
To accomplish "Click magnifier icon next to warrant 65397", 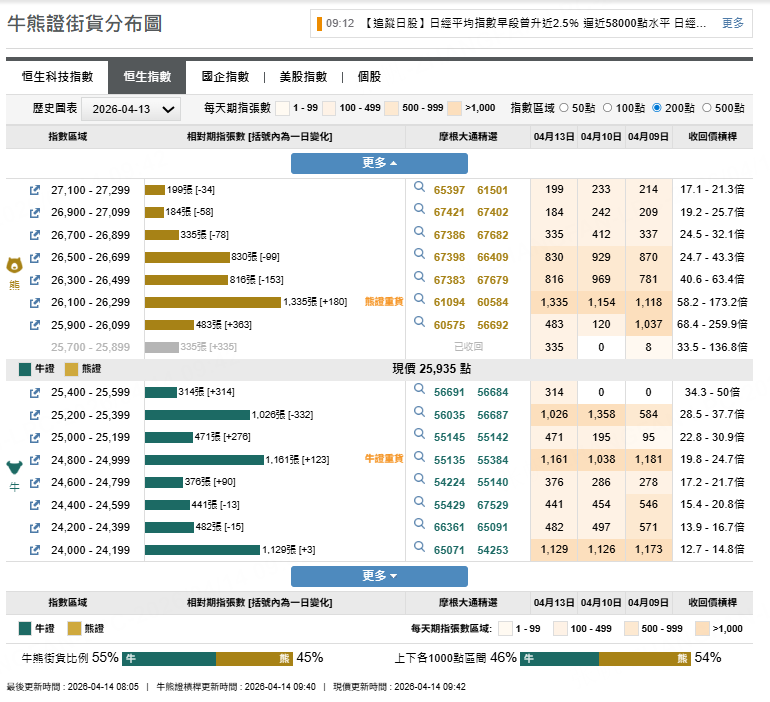I will (x=421, y=189).
